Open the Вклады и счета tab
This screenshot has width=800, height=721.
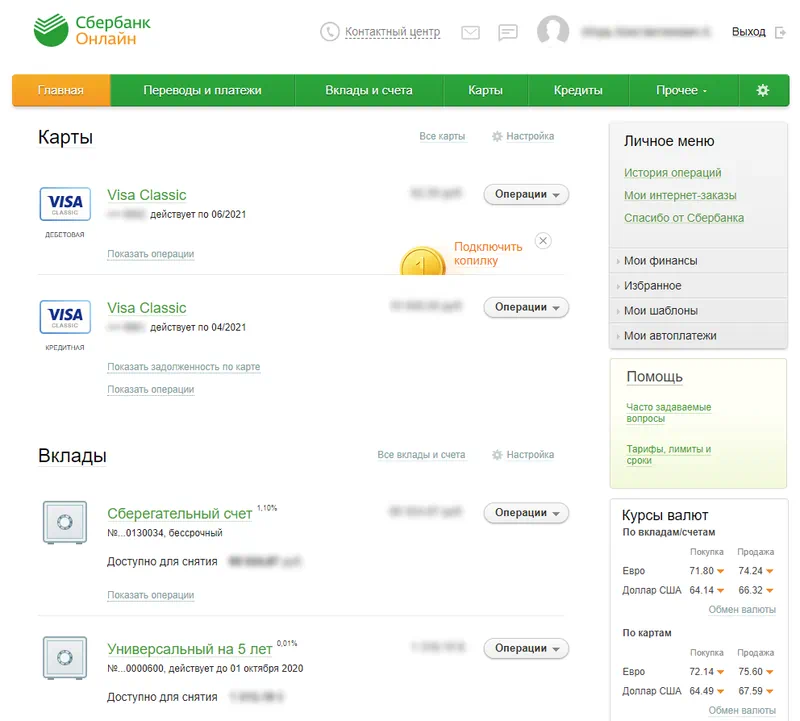point(369,90)
